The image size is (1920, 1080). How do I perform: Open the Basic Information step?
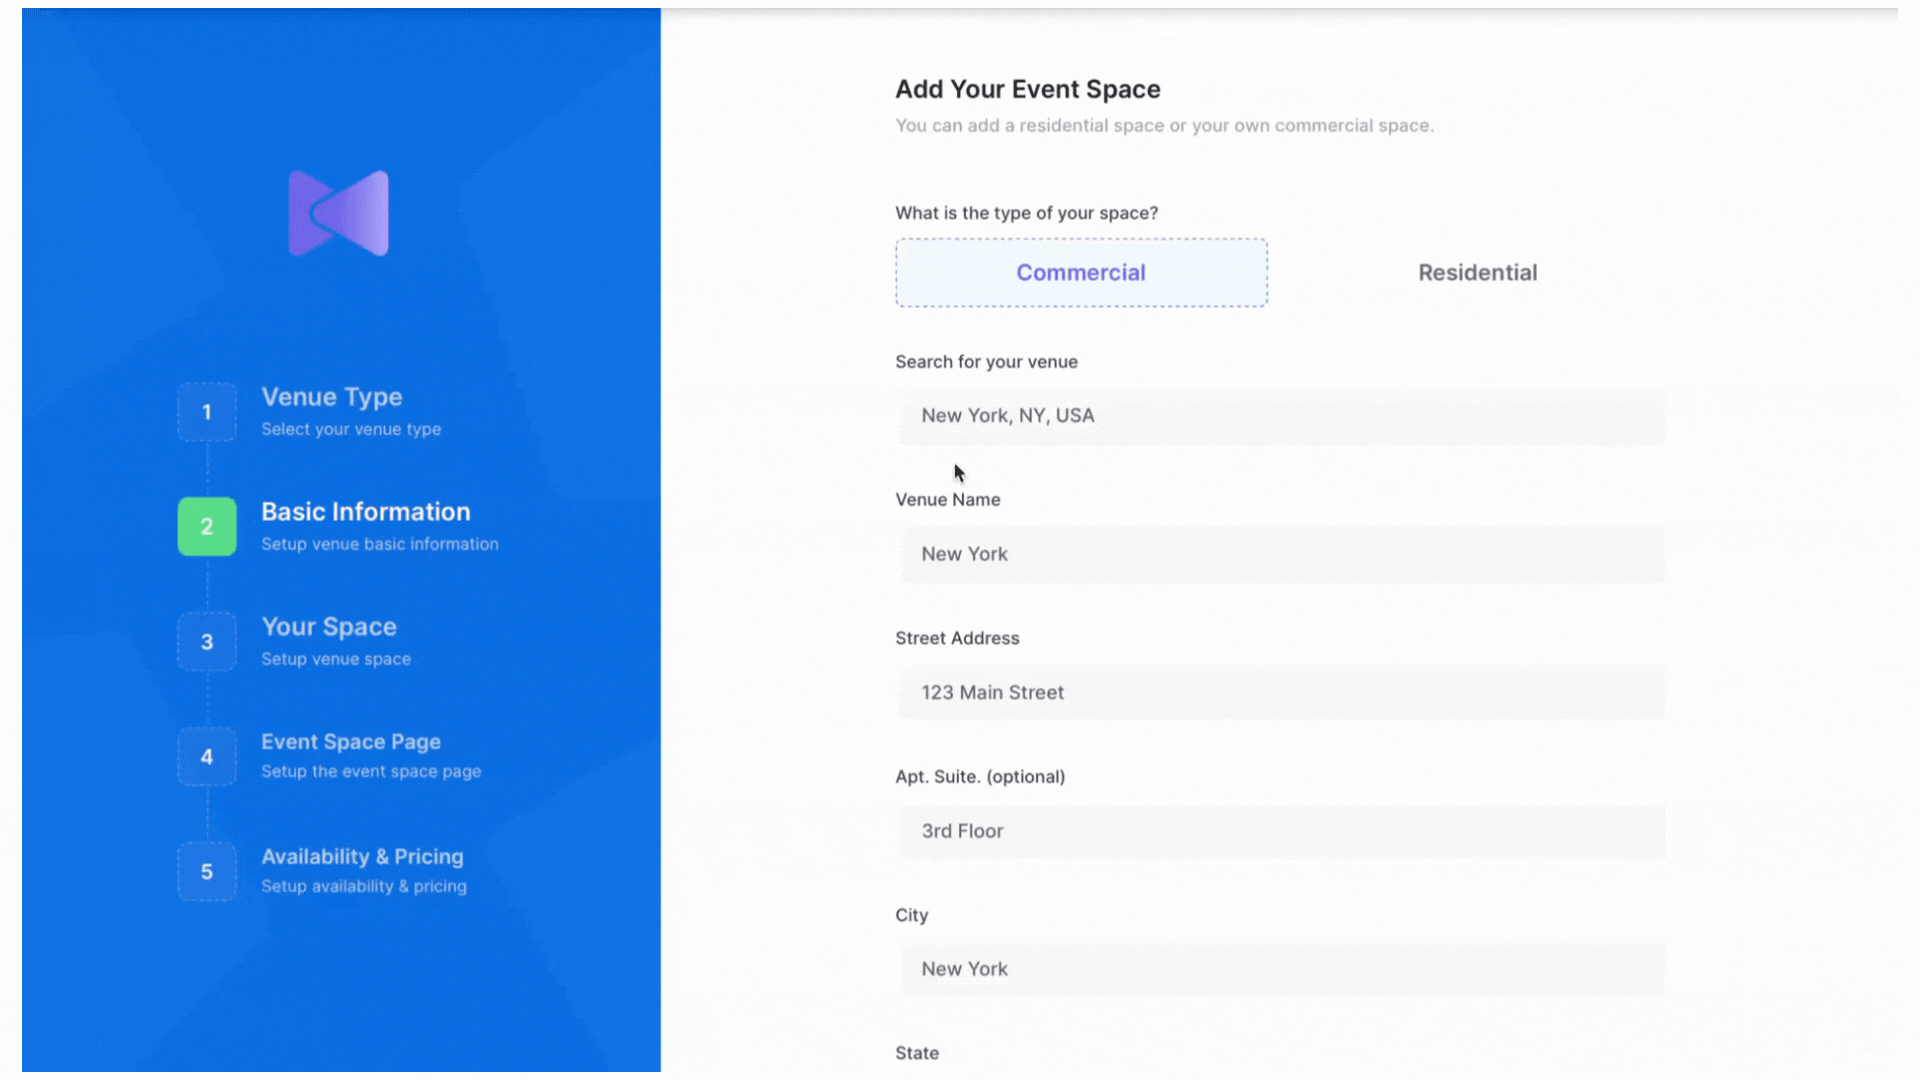click(x=366, y=512)
